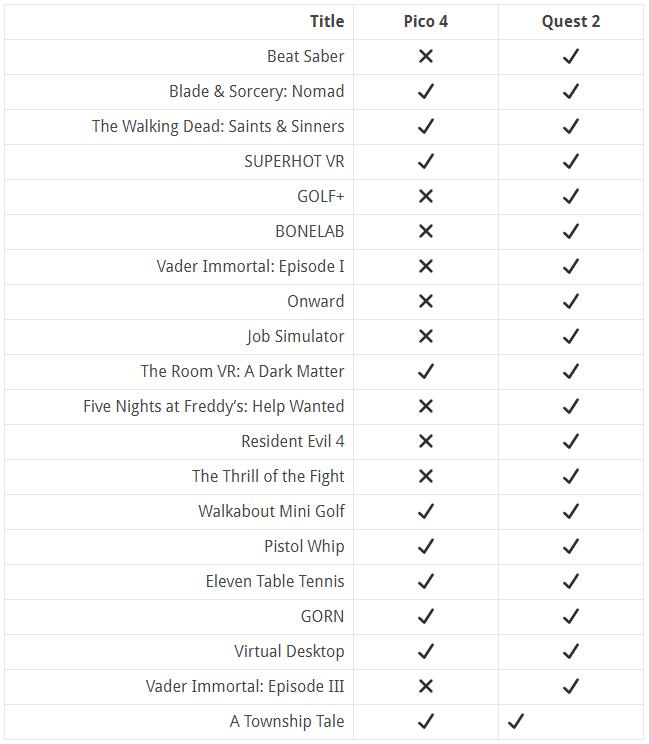Click the Pico 4 checkmark for SUPERHOT VR
The width and height of the screenshot is (649, 744).
[425, 162]
